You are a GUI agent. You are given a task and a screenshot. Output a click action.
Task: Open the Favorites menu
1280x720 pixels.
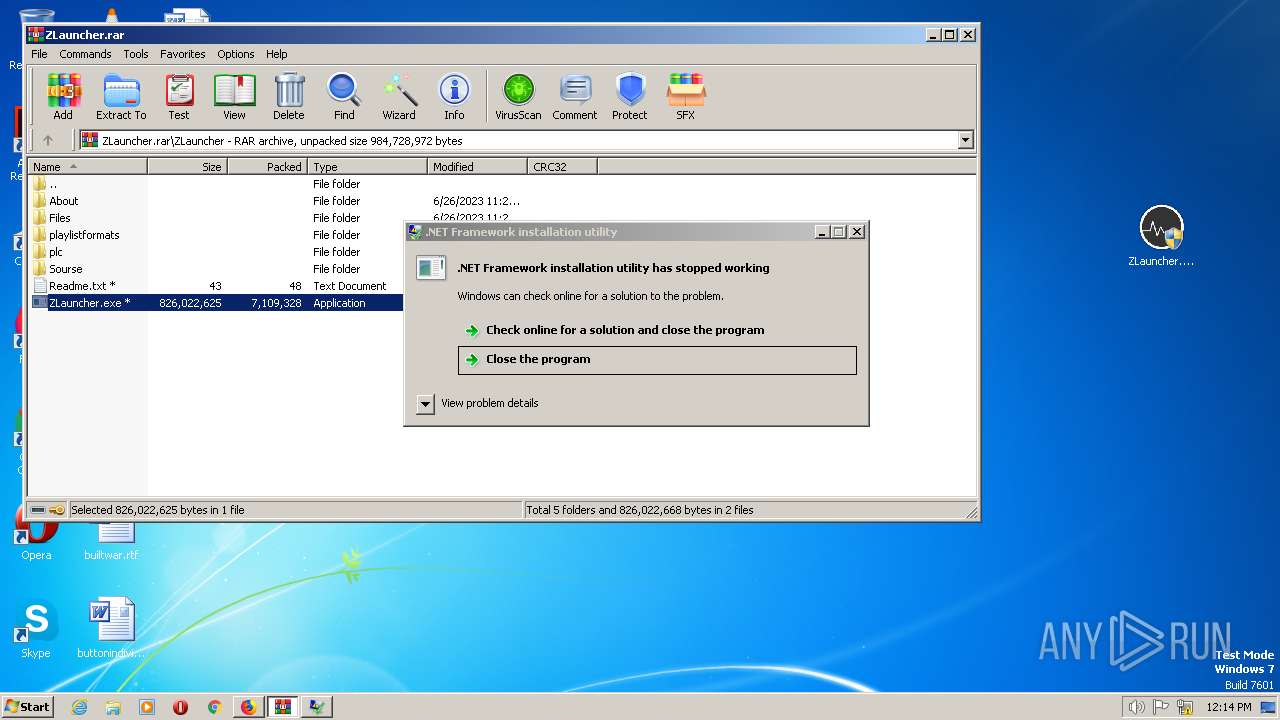click(x=183, y=54)
